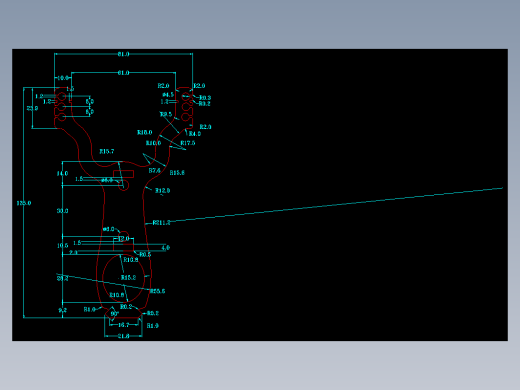The height and width of the screenshot is (390, 520).
Task: Select the red oval cutout in the handle
Action: click(124, 279)
